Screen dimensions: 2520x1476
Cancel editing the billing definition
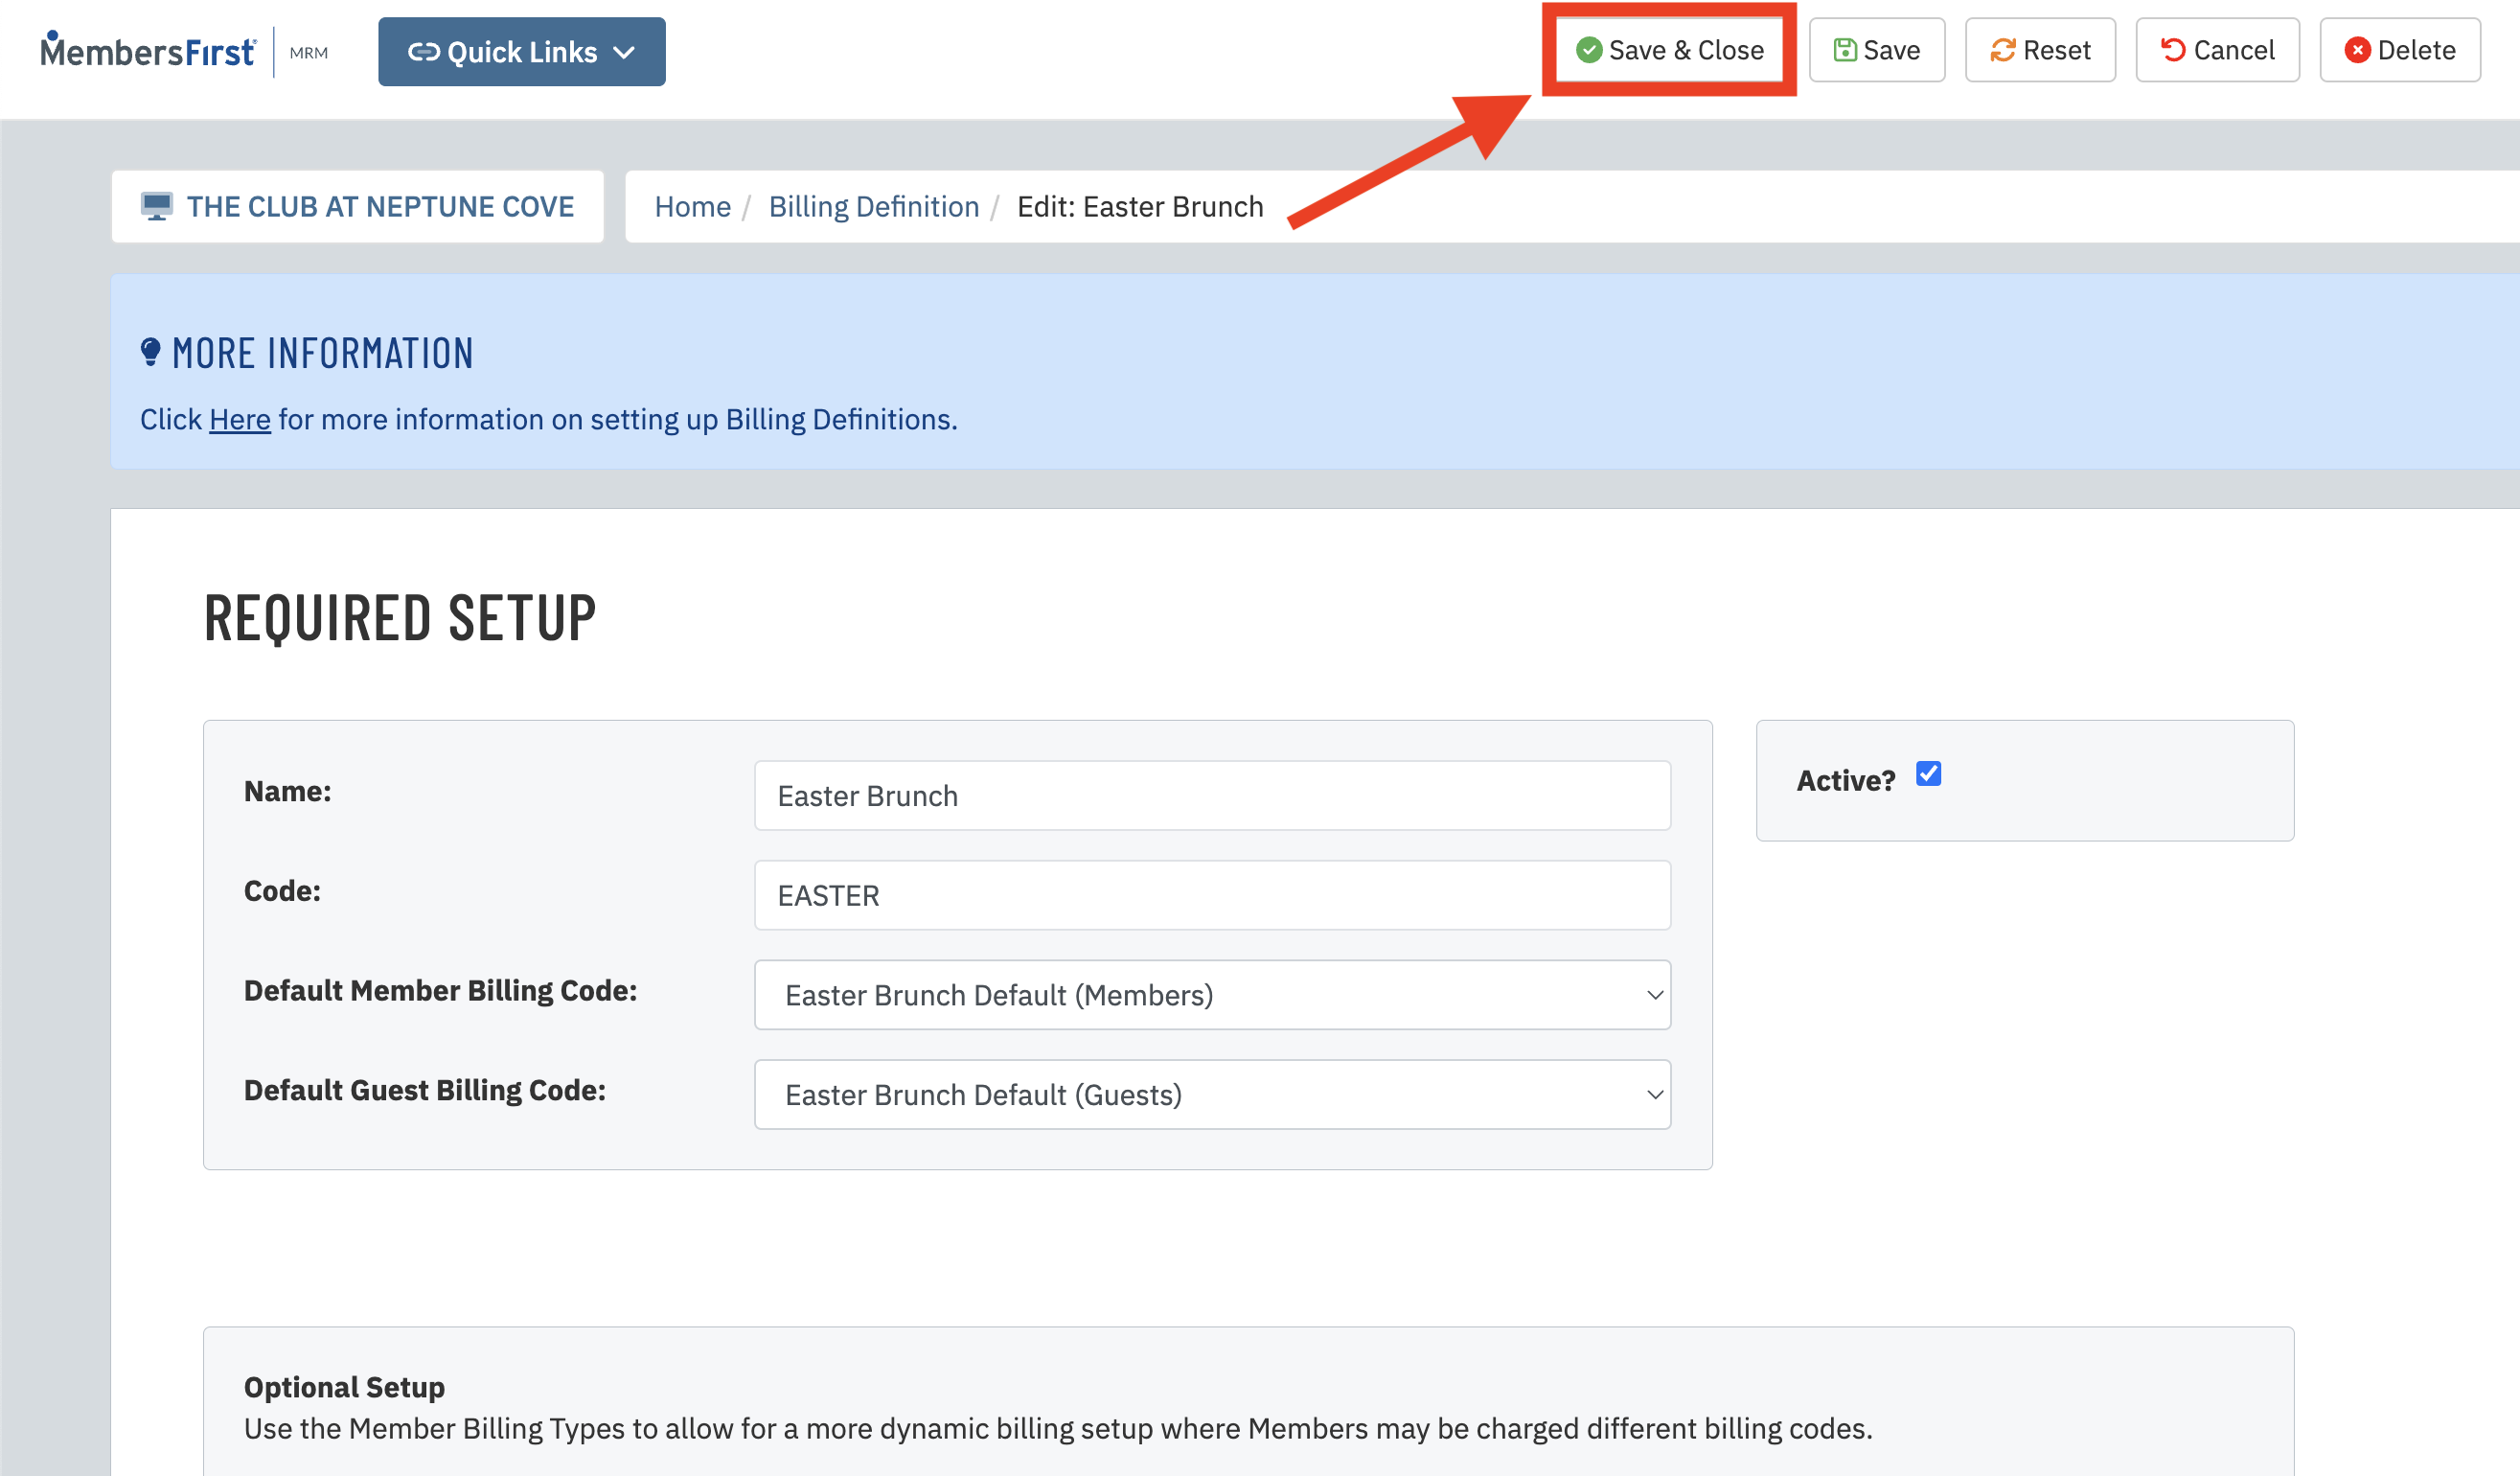2217,50
